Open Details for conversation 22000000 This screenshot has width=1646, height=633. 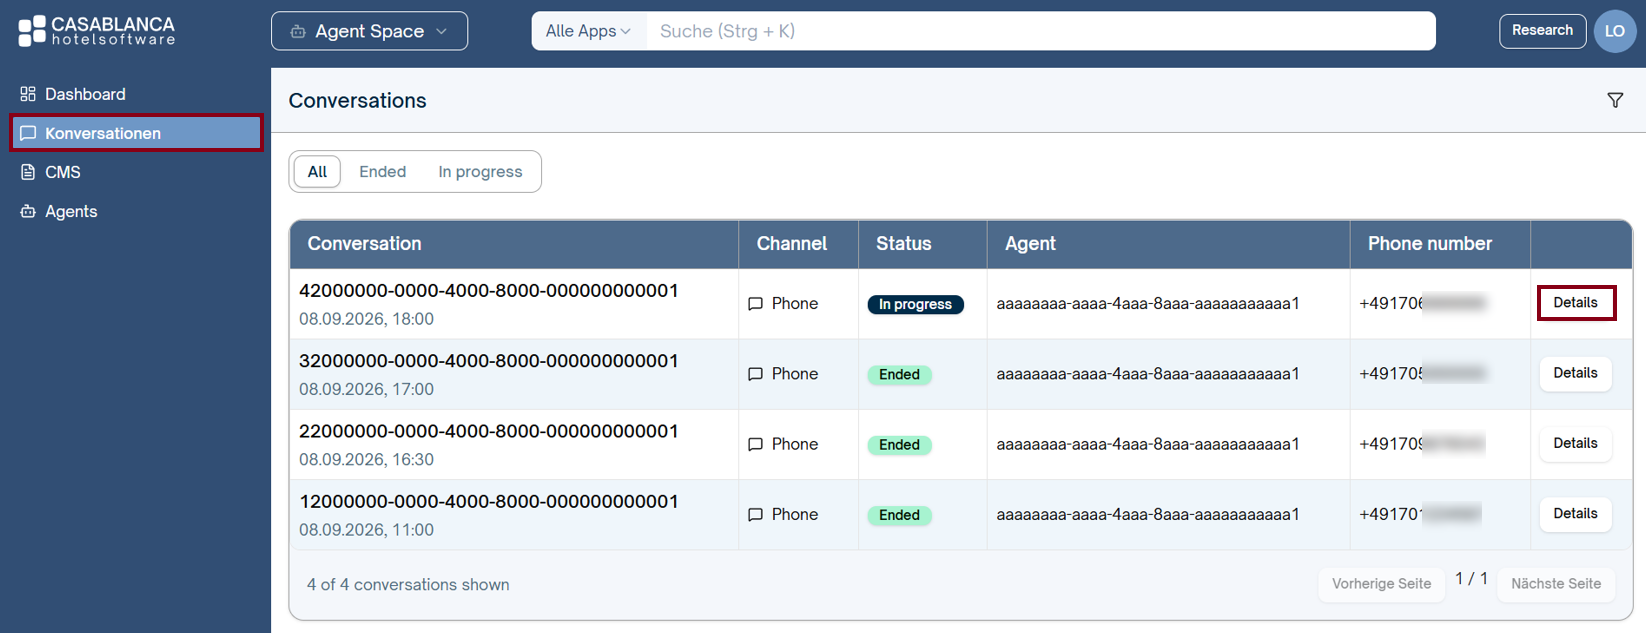click(1575, 443)
